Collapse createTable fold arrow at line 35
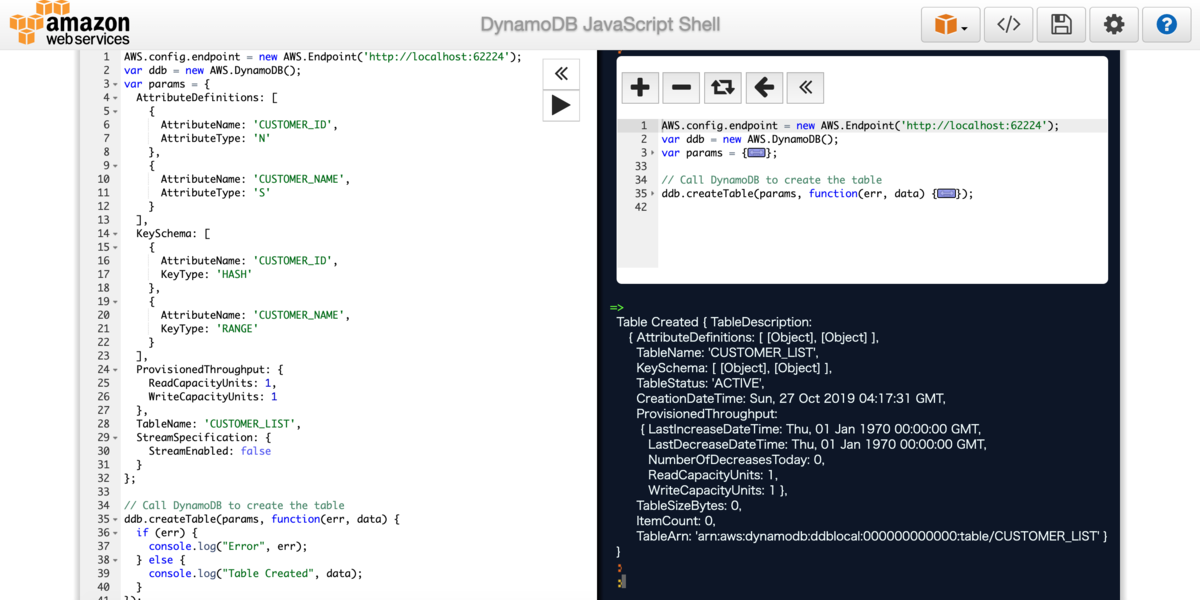The image size is (1200, 600). point(116,519)
